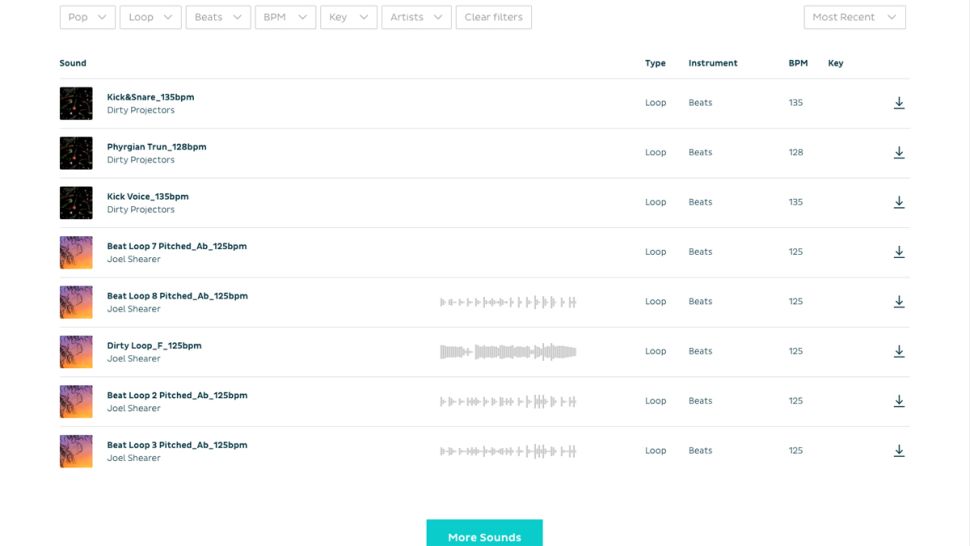Click the Clear filters button
The image size is (970, 546).
493,17
